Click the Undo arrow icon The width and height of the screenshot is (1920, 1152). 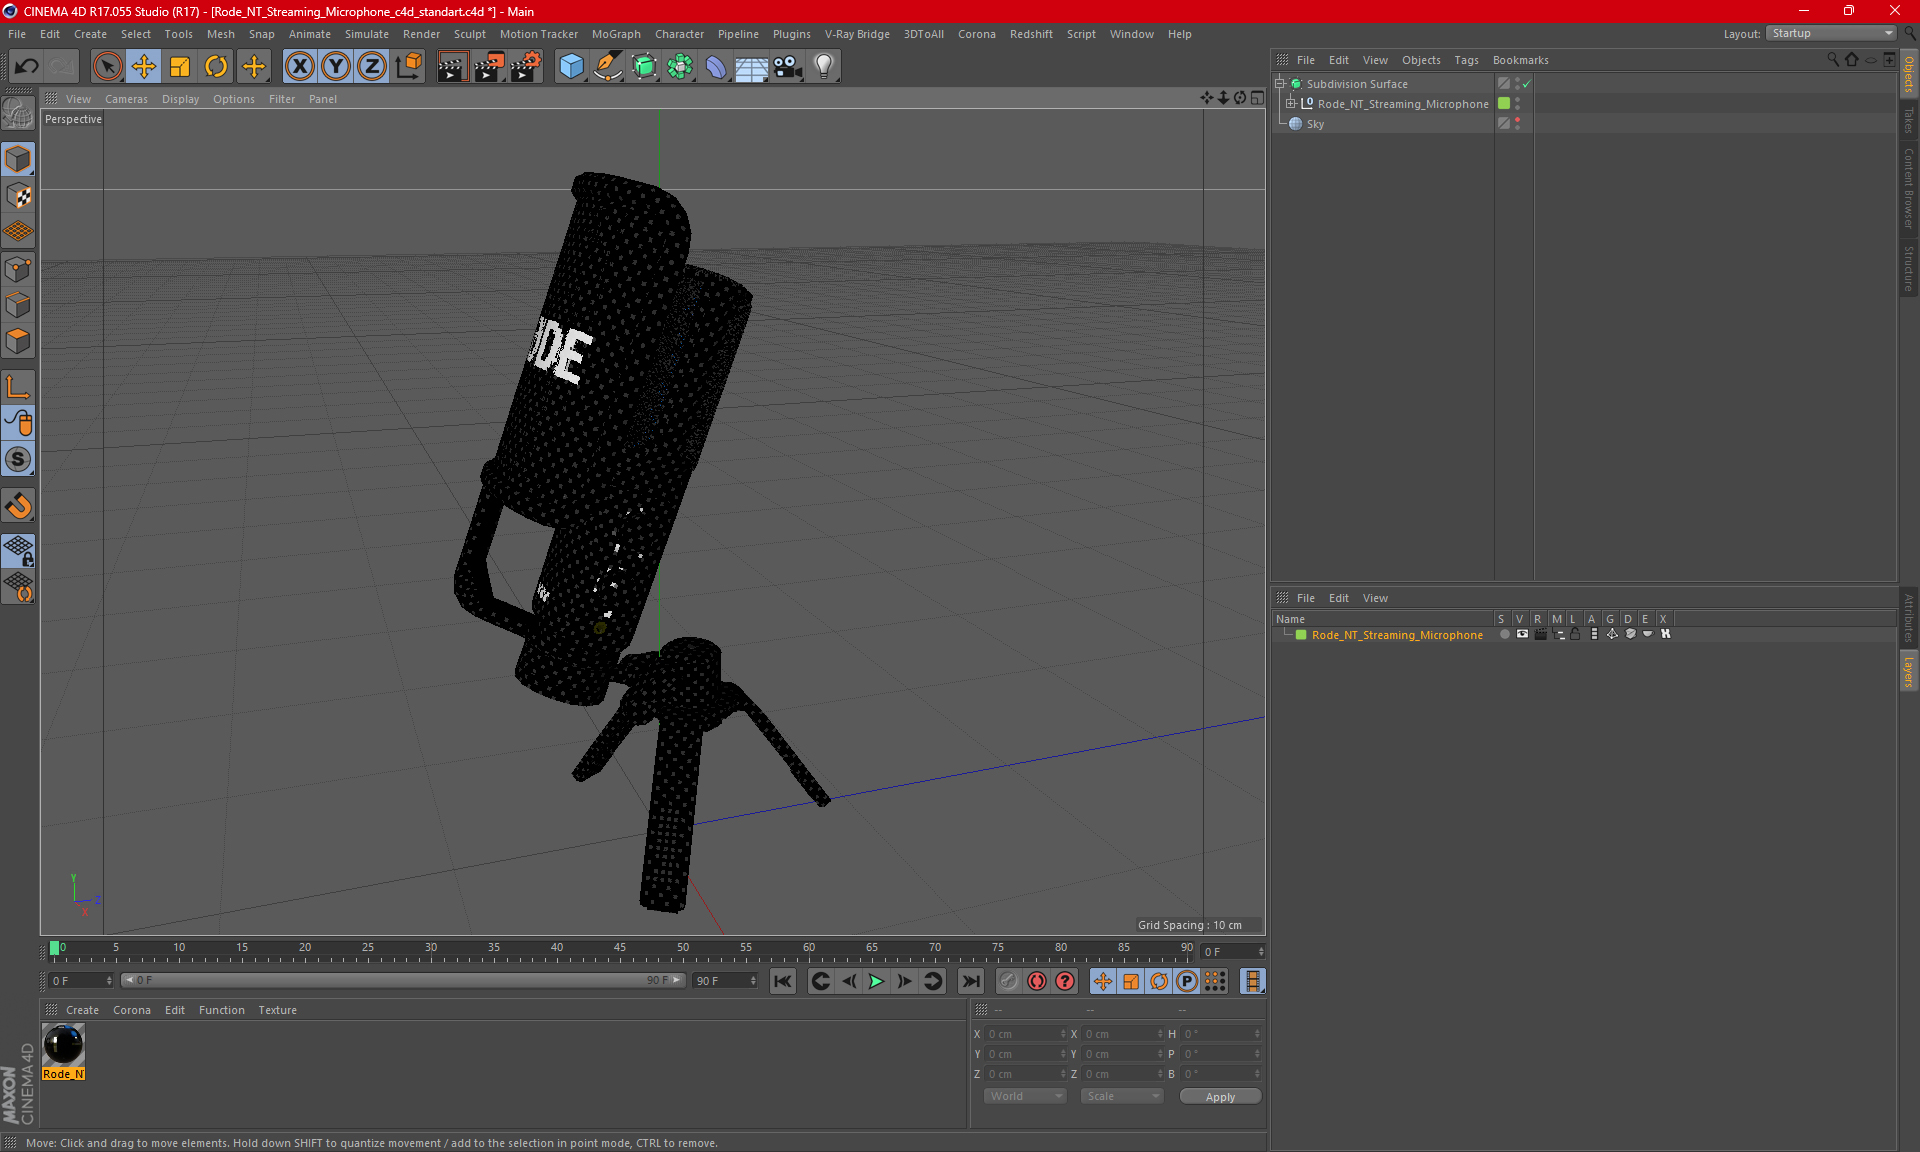click(26, 66)
